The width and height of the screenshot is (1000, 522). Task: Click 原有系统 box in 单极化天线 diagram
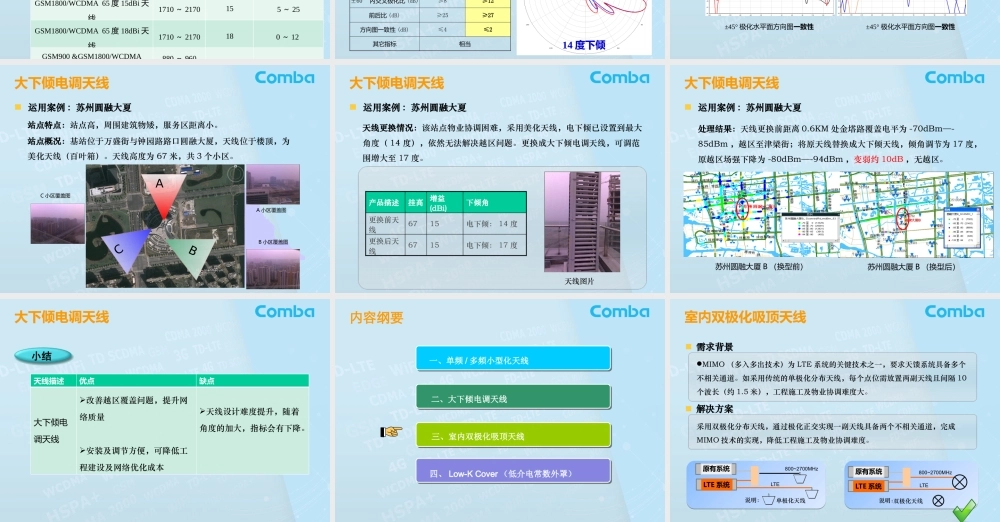pyautogui.click(x=716, y=469)
